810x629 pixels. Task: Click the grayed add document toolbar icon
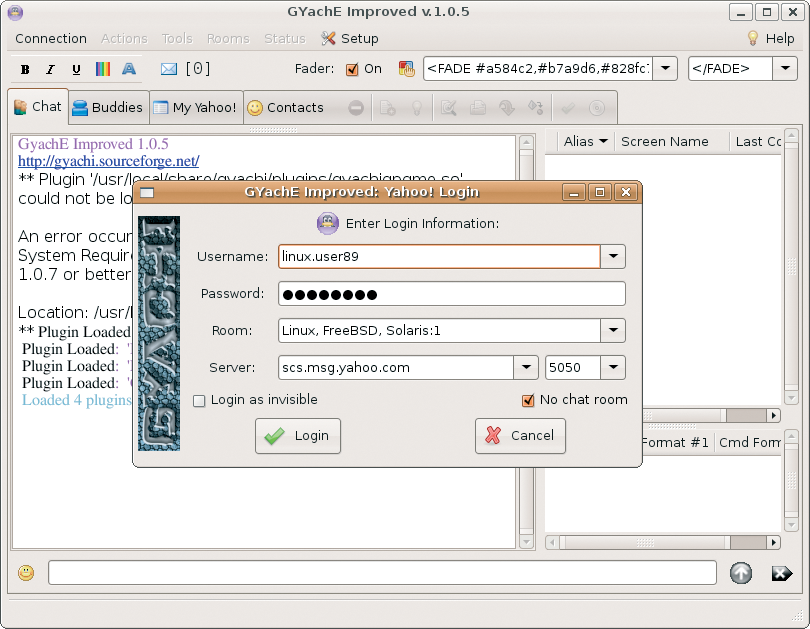(387, 108)
